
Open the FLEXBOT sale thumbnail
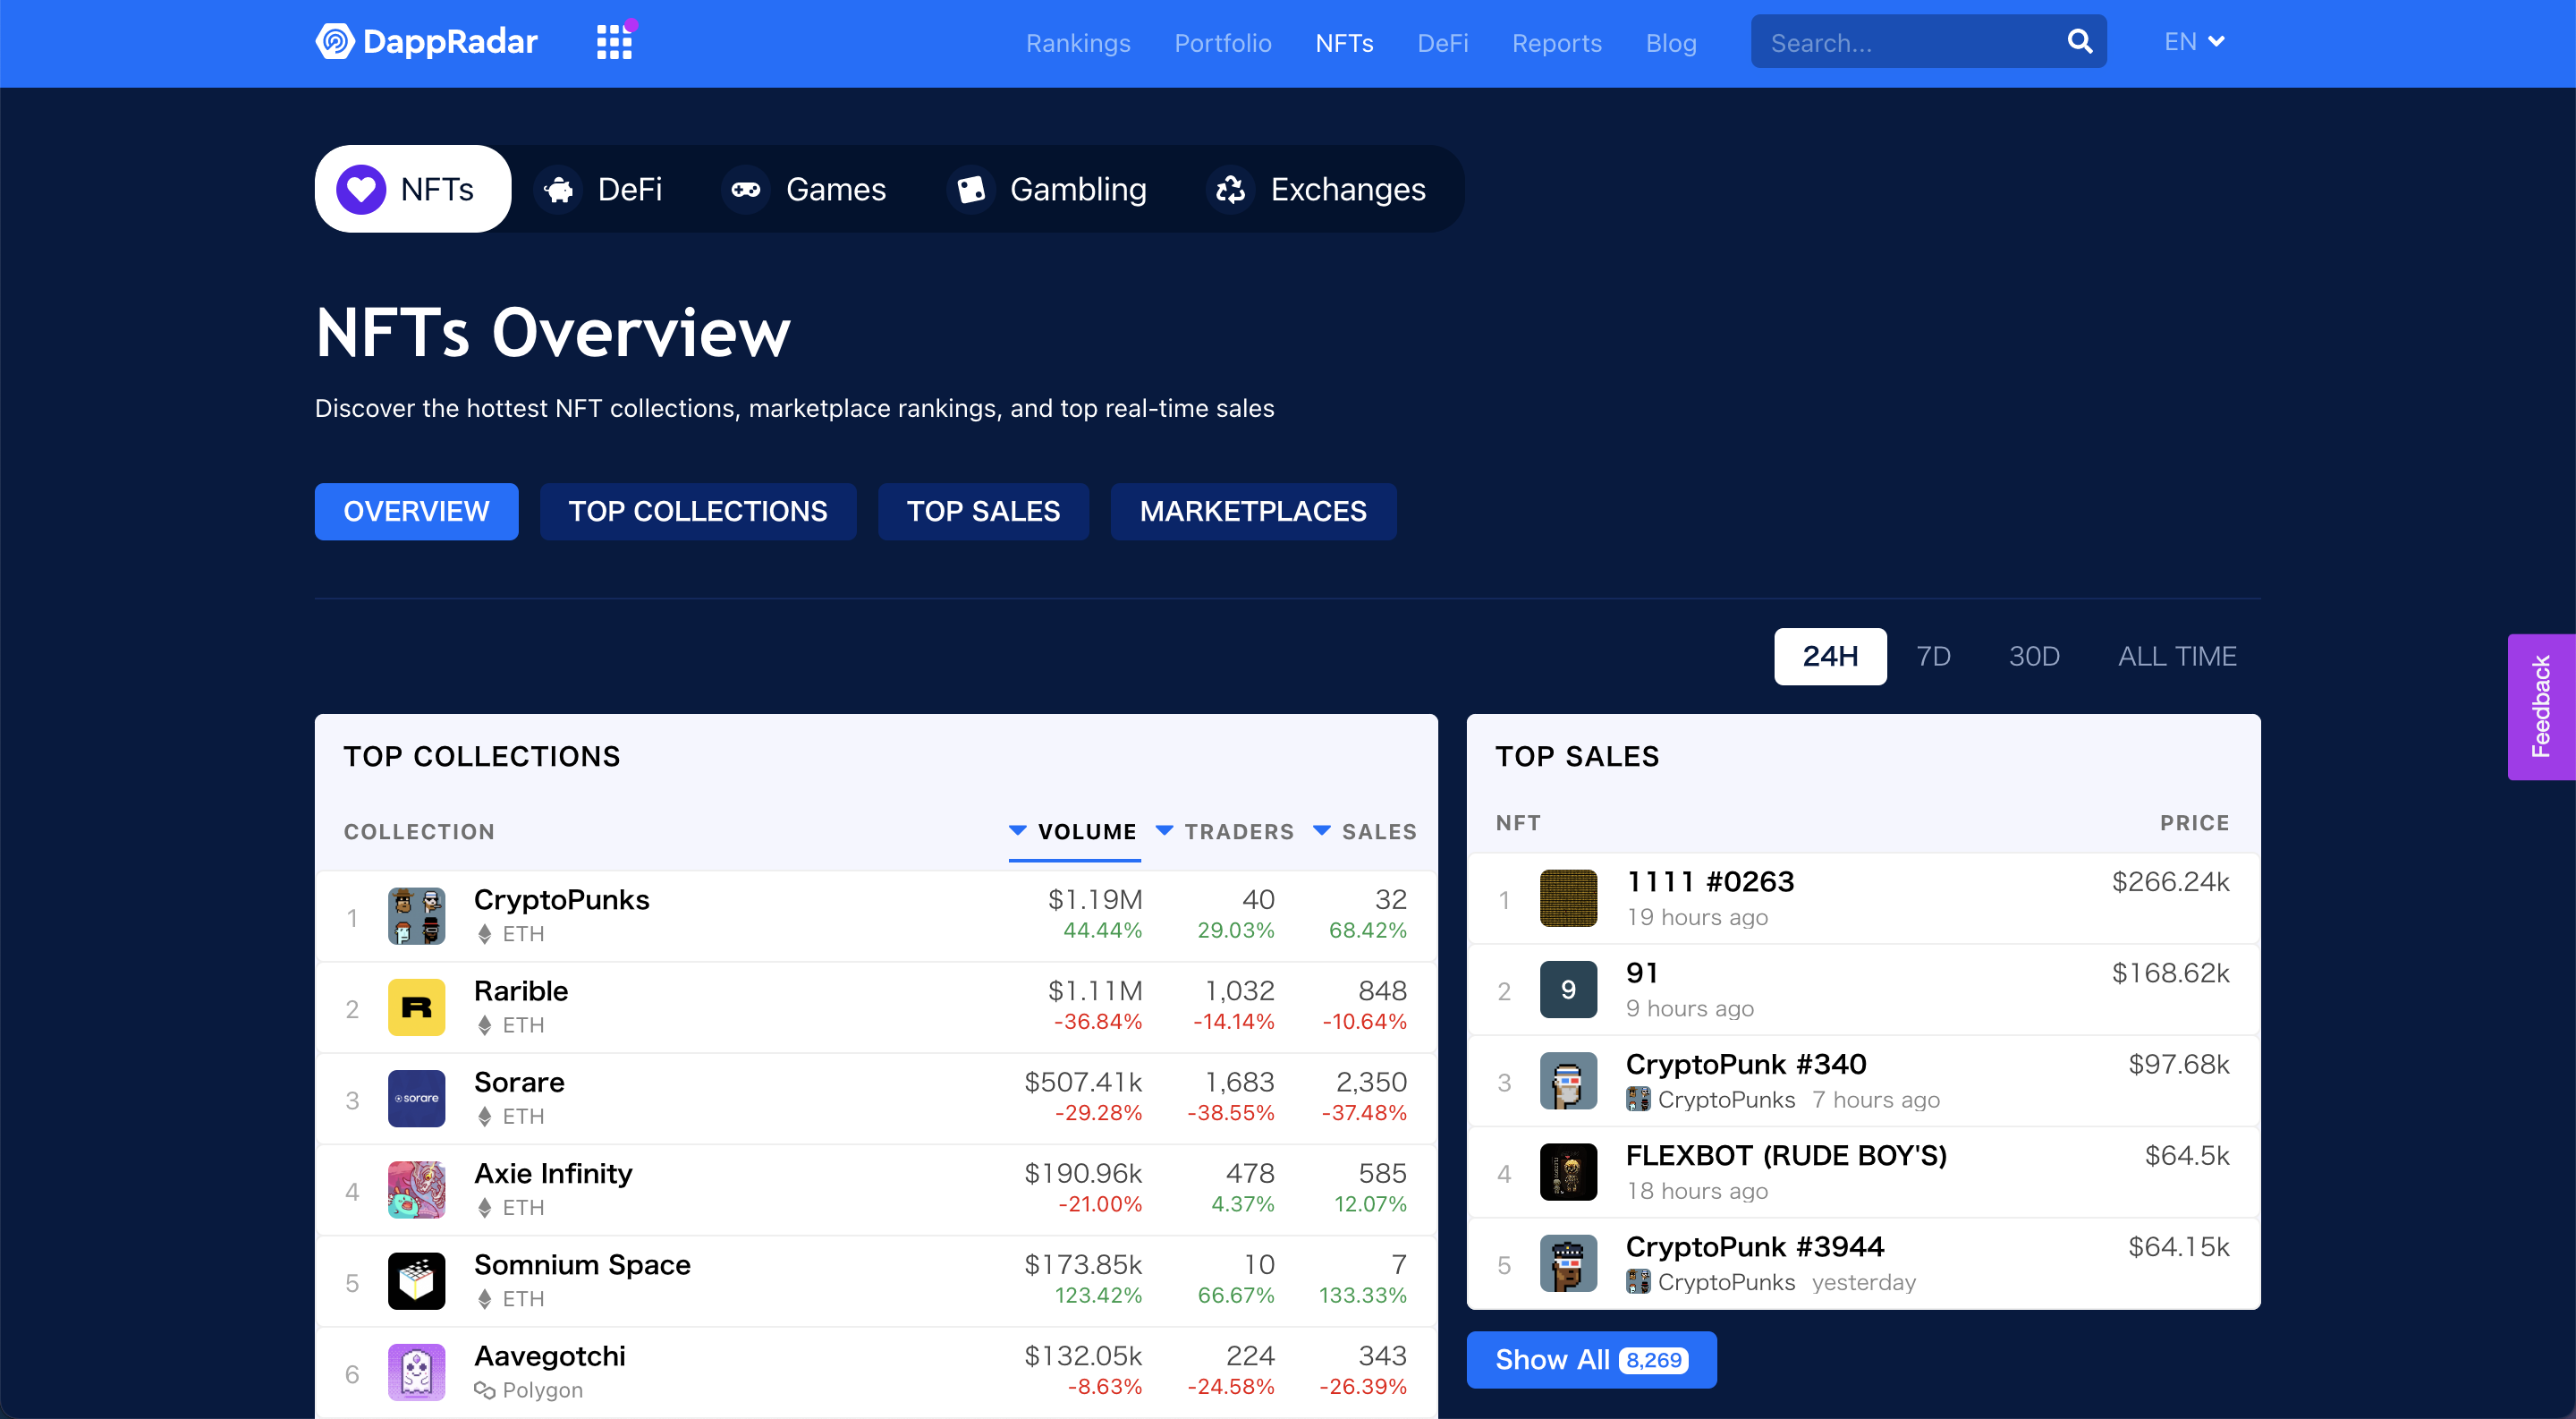1568,1172
